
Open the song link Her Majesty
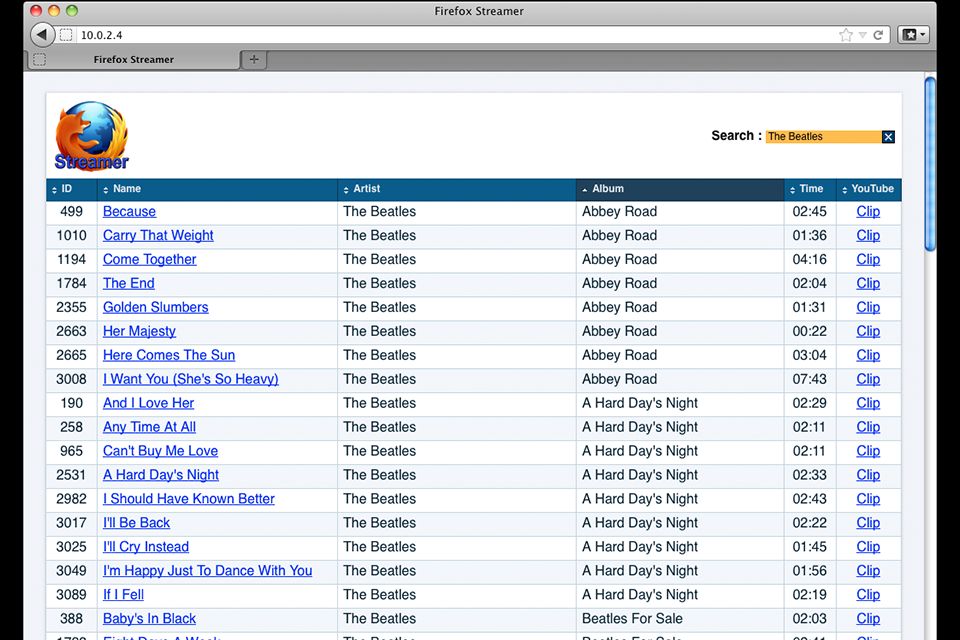(139, 331)
